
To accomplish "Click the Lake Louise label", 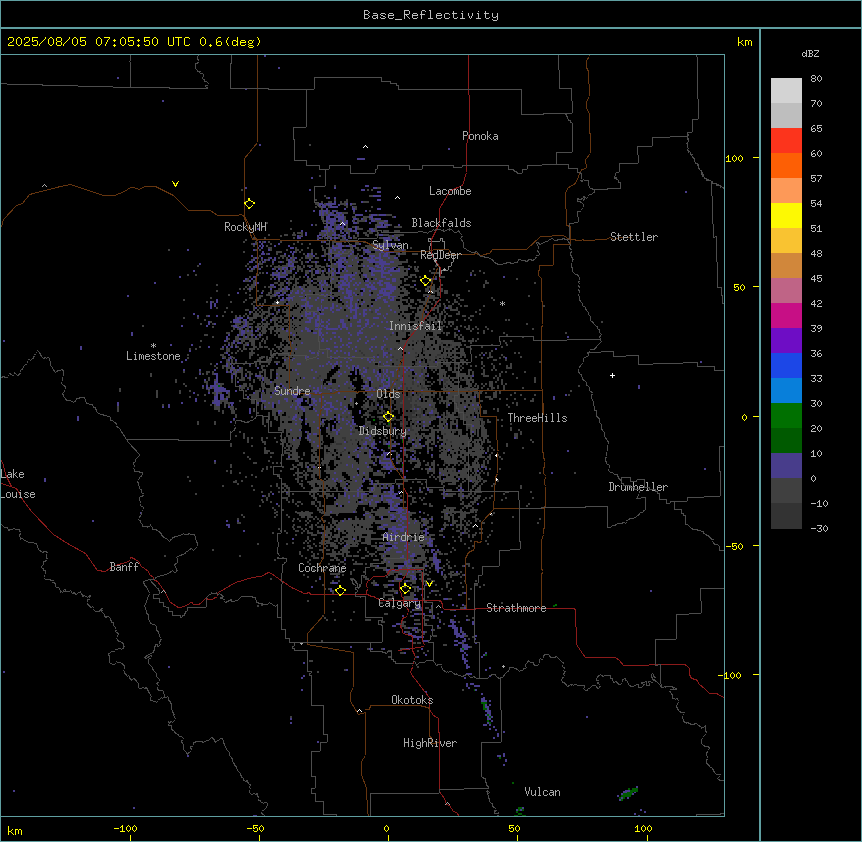I will pos(18,484).
